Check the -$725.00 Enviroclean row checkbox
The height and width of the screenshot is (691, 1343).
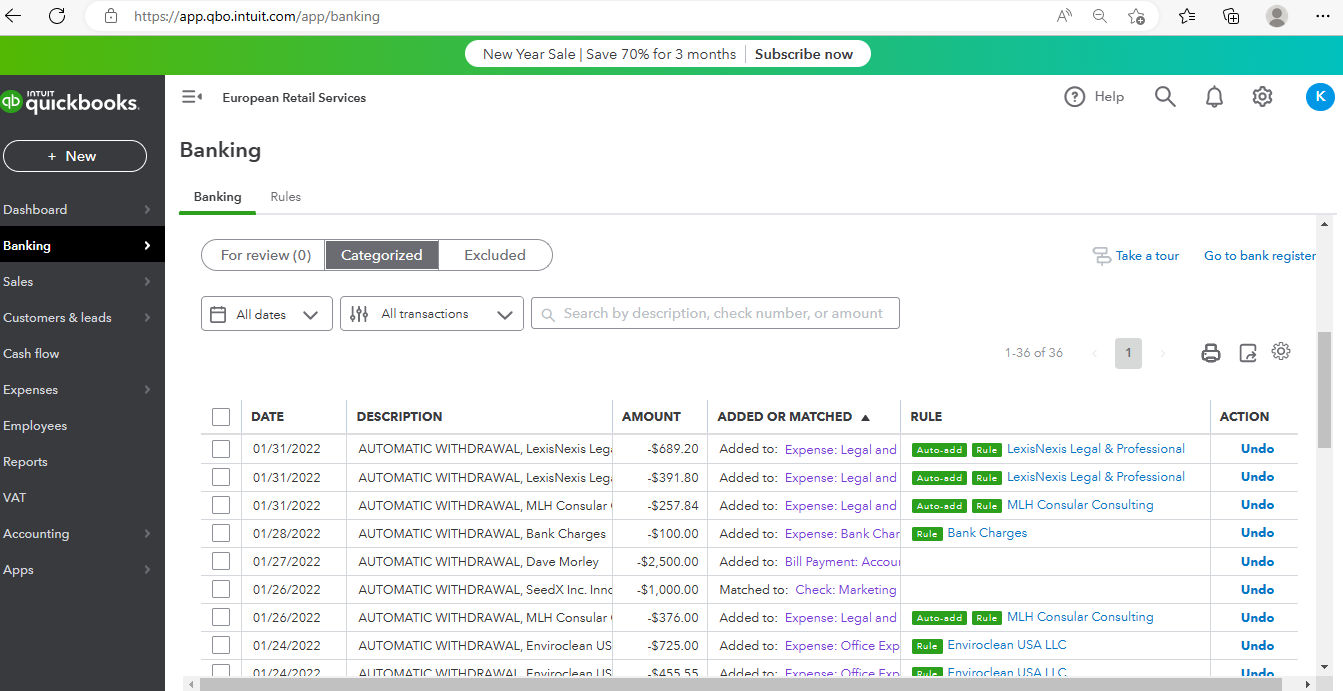click(221, 645)
